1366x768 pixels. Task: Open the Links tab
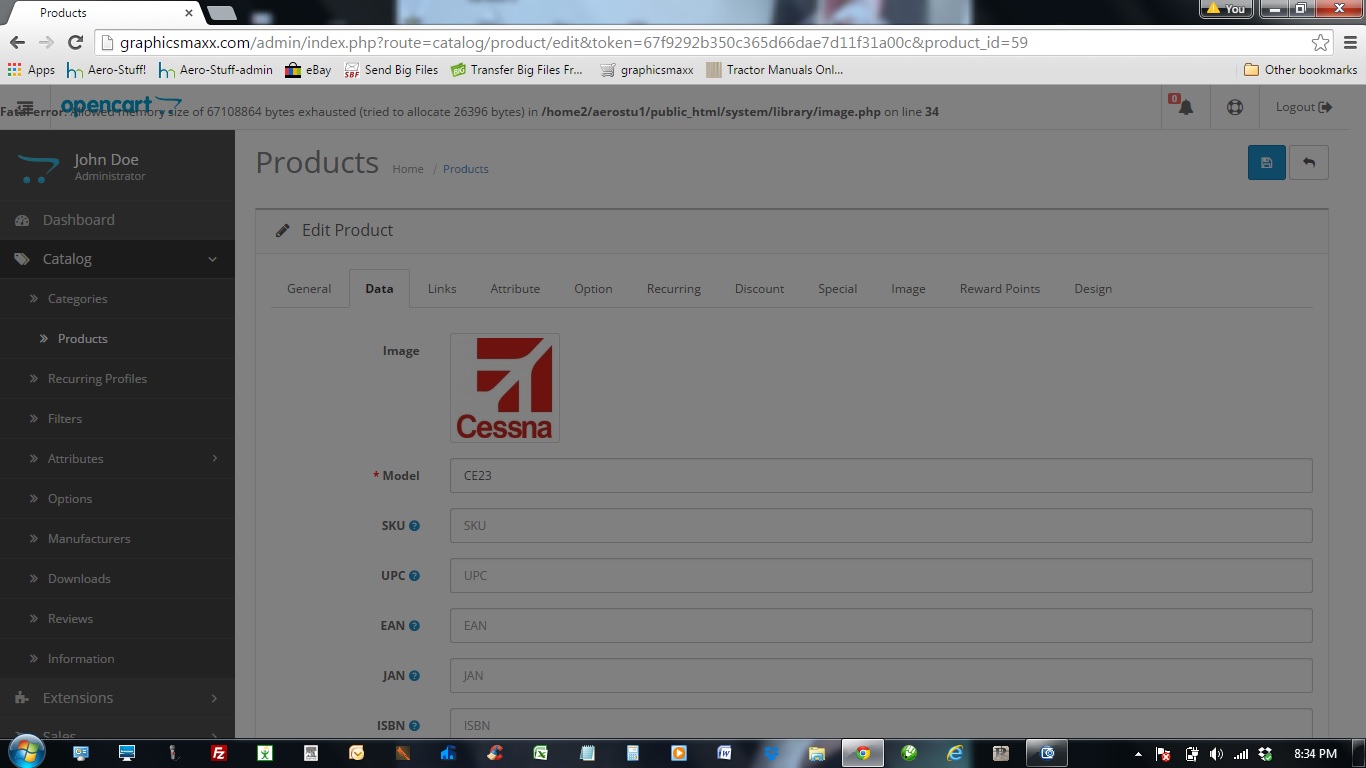[442, 288]
